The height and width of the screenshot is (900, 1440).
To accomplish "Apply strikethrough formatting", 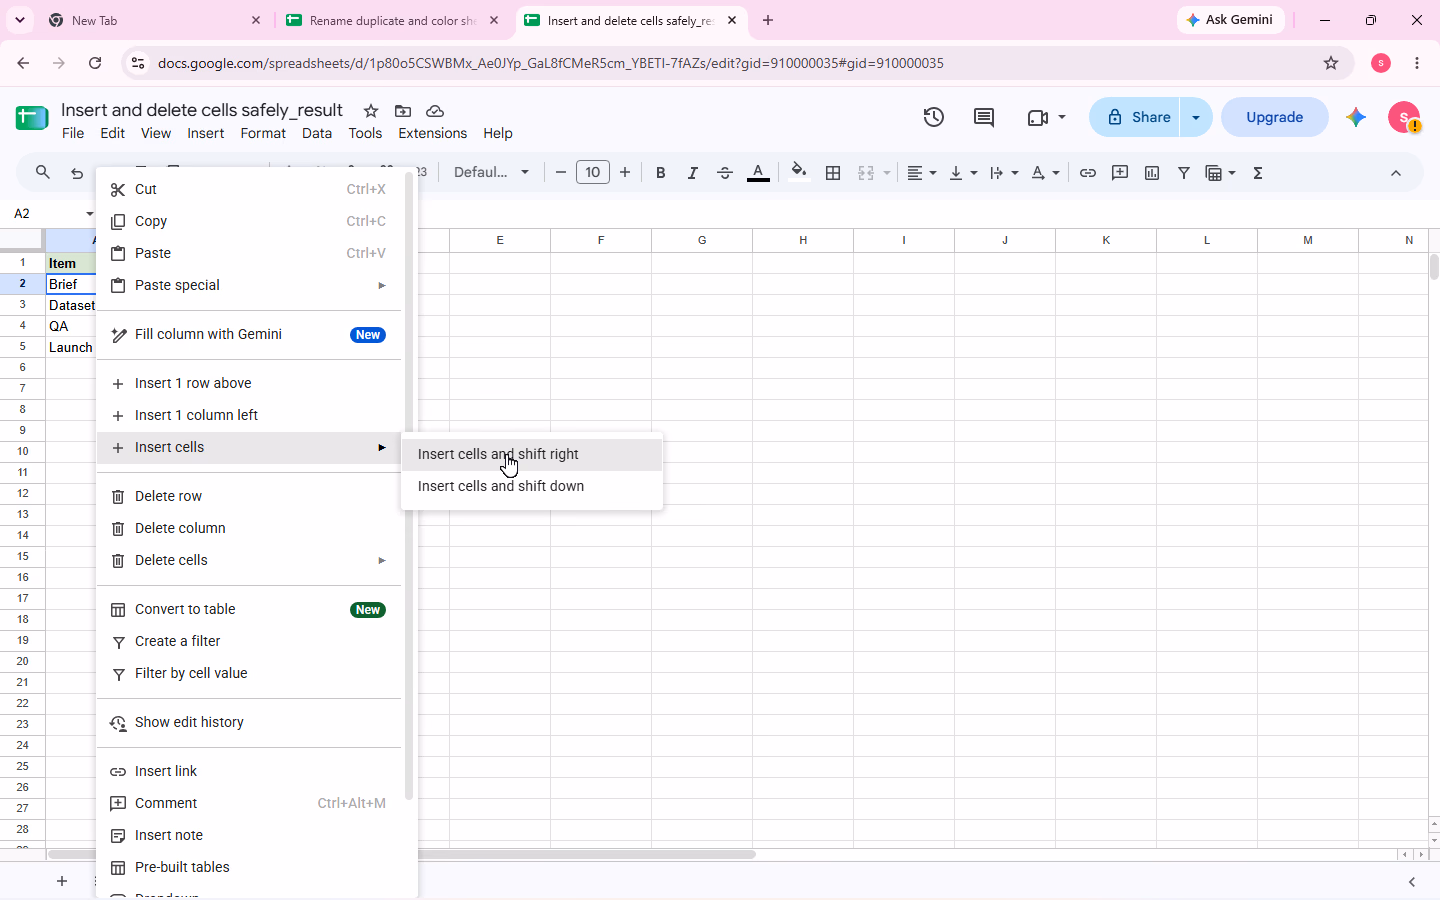I will (x=725, y=173).
